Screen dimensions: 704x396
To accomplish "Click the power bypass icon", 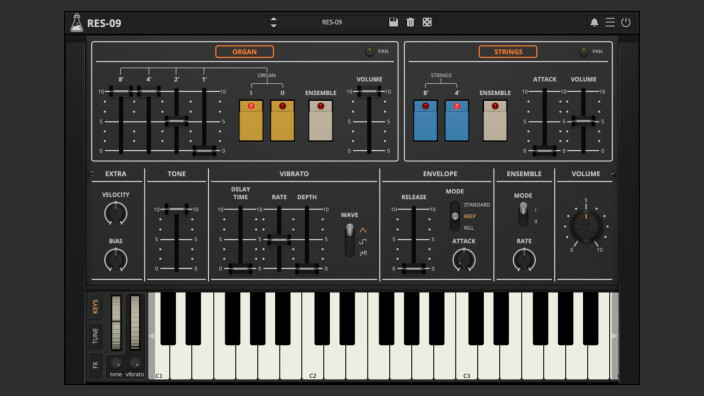I will 626,22.
